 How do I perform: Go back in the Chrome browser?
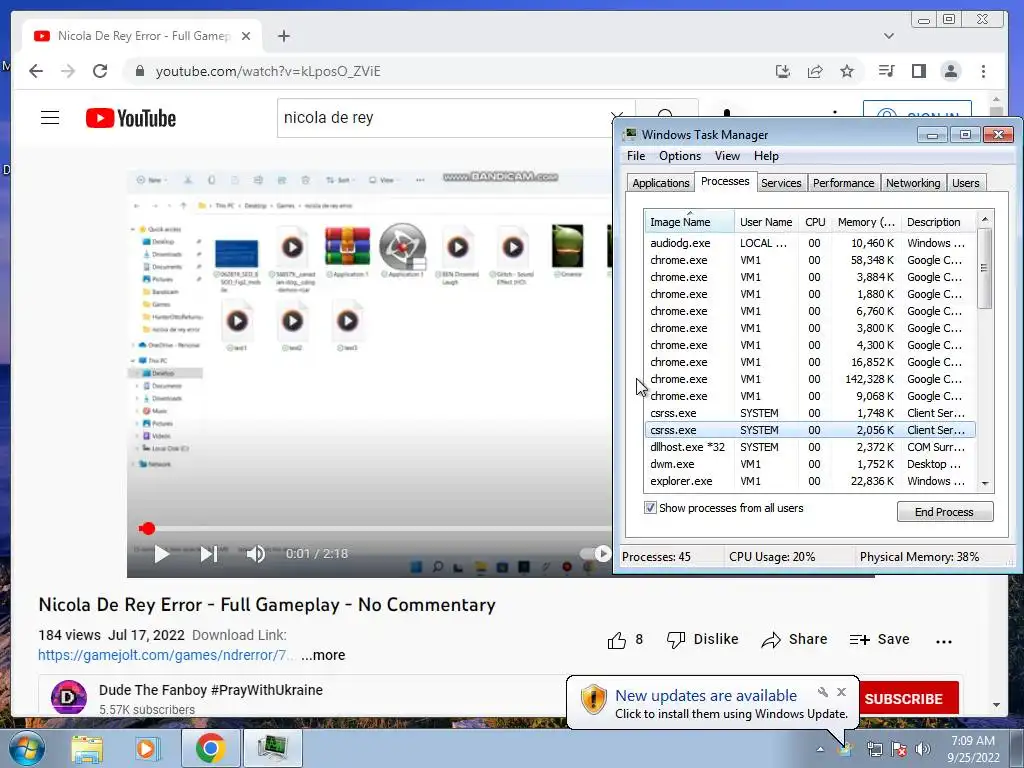(36, 71)
